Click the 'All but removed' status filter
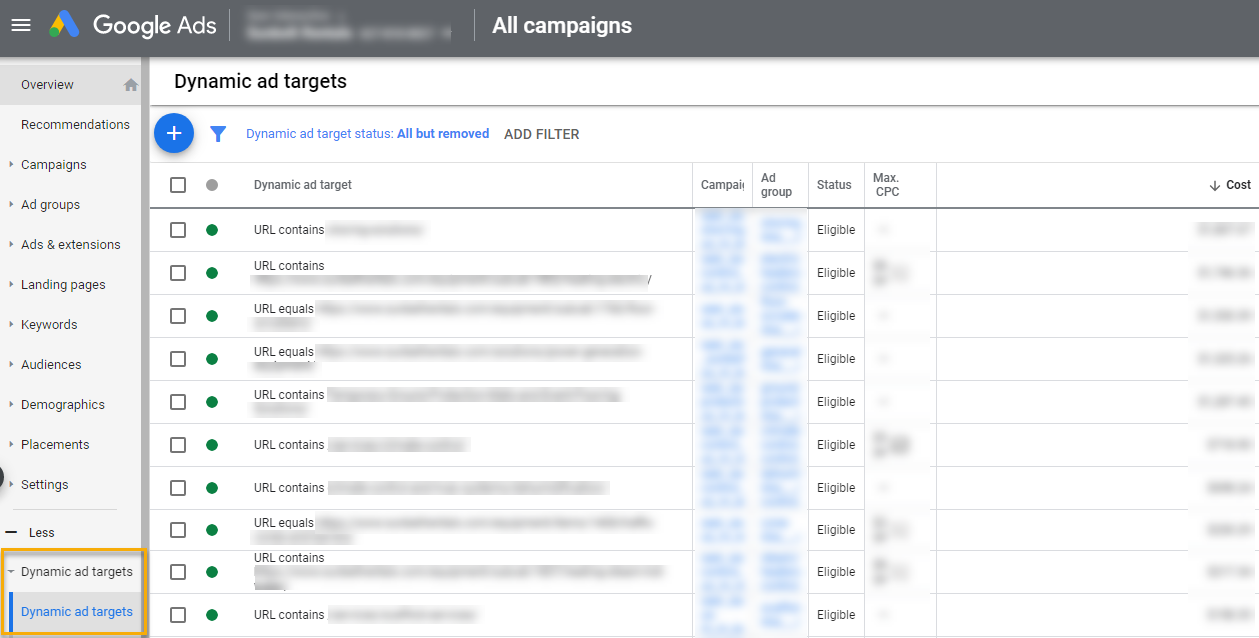1259x638 pixels. tap(443, 134)
